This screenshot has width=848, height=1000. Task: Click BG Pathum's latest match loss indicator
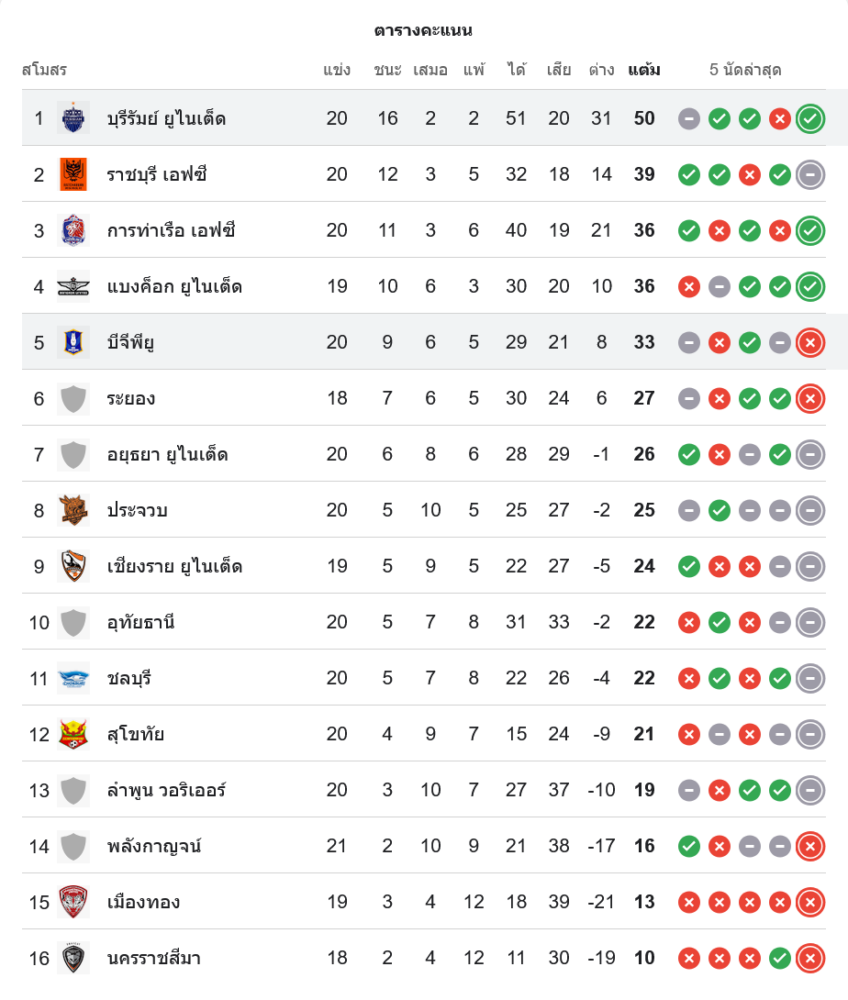811,343
